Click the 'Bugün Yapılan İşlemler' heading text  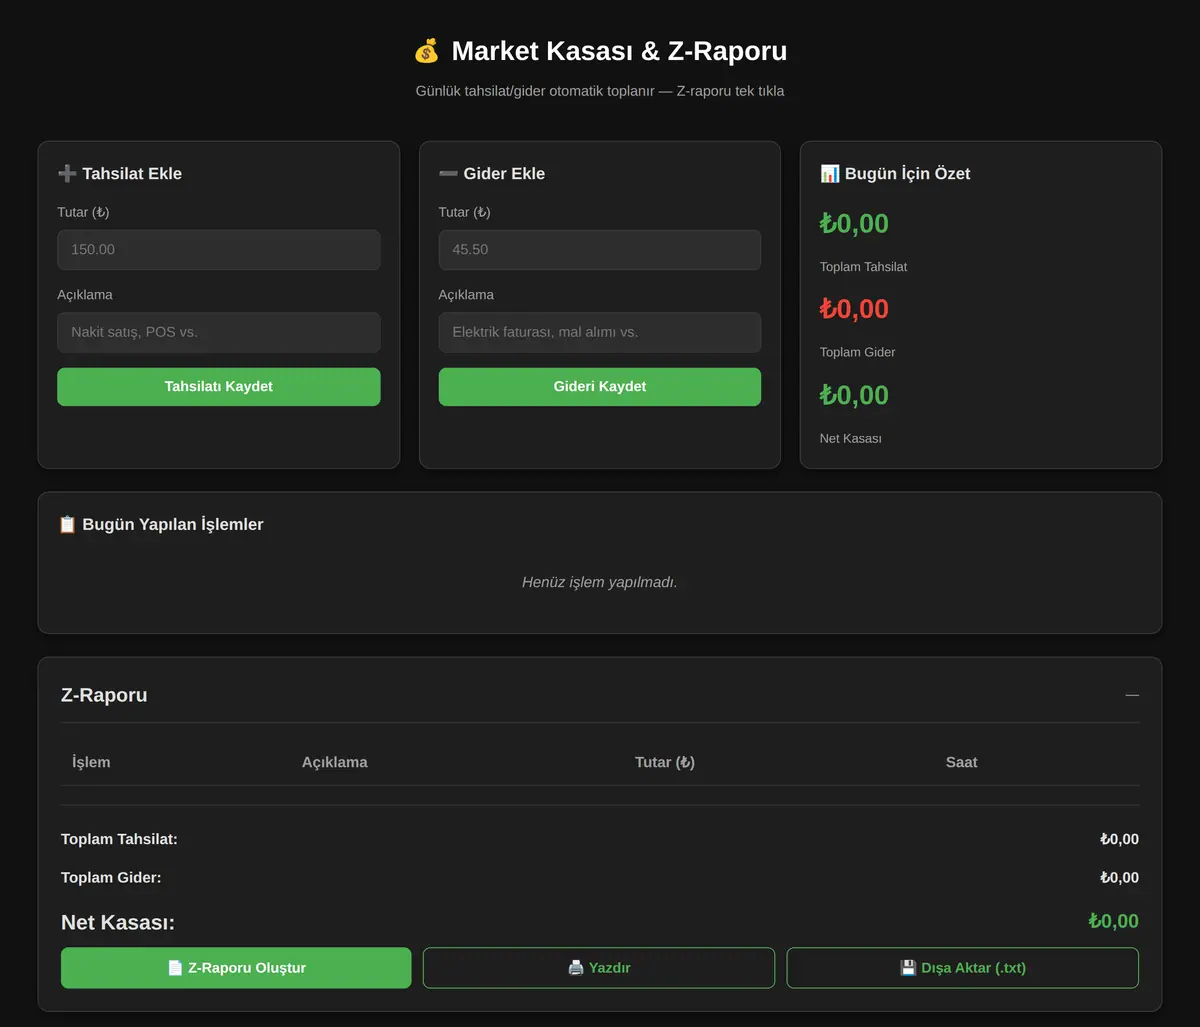tap(173, 525)
